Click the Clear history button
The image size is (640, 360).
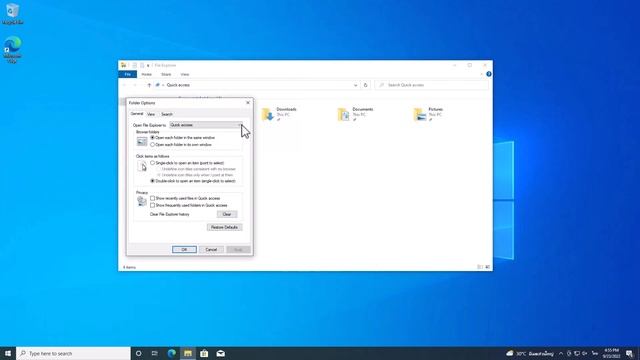click(x=227, y=214)
